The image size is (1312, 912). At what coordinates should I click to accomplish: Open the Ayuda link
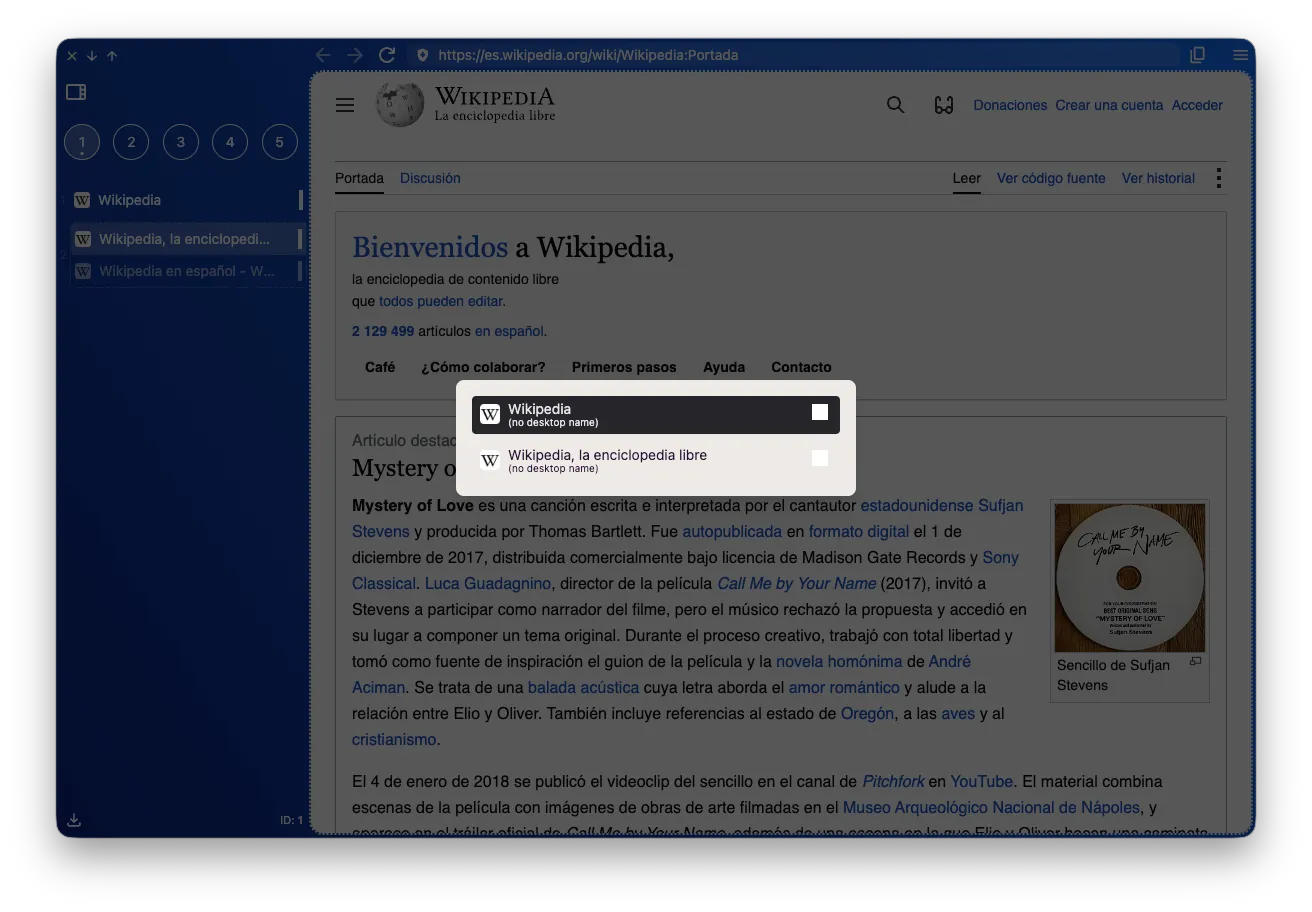tap(724, 367)
